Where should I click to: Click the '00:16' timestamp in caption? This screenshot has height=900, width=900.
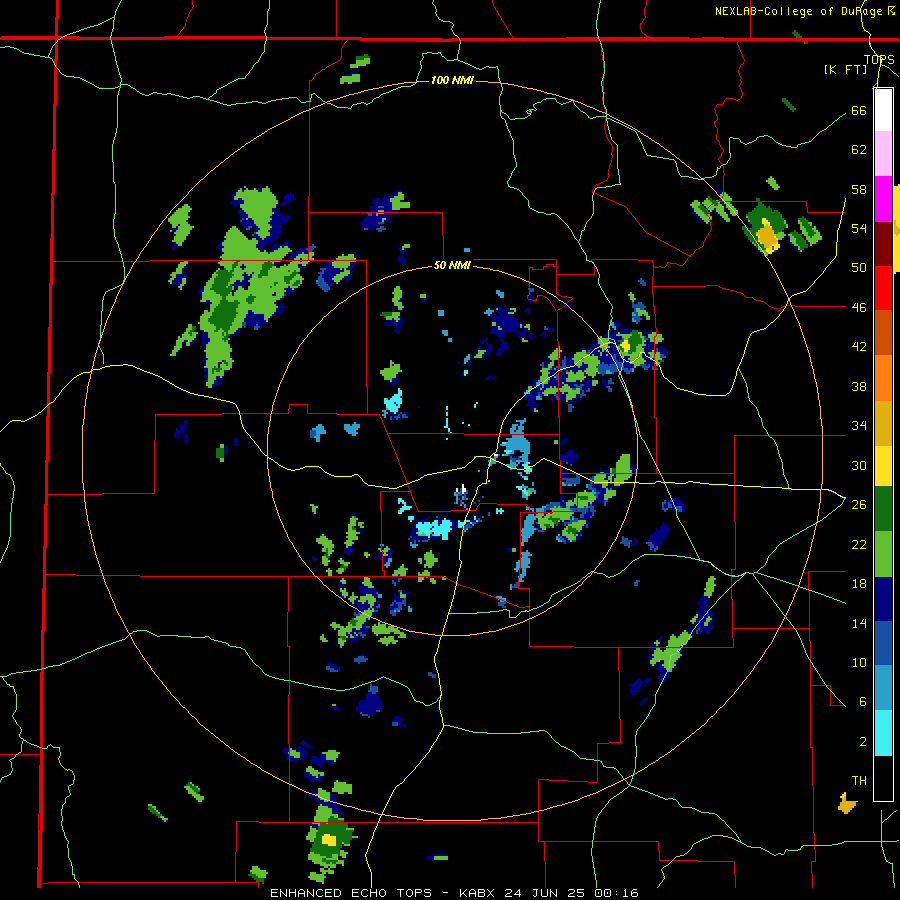616,893
